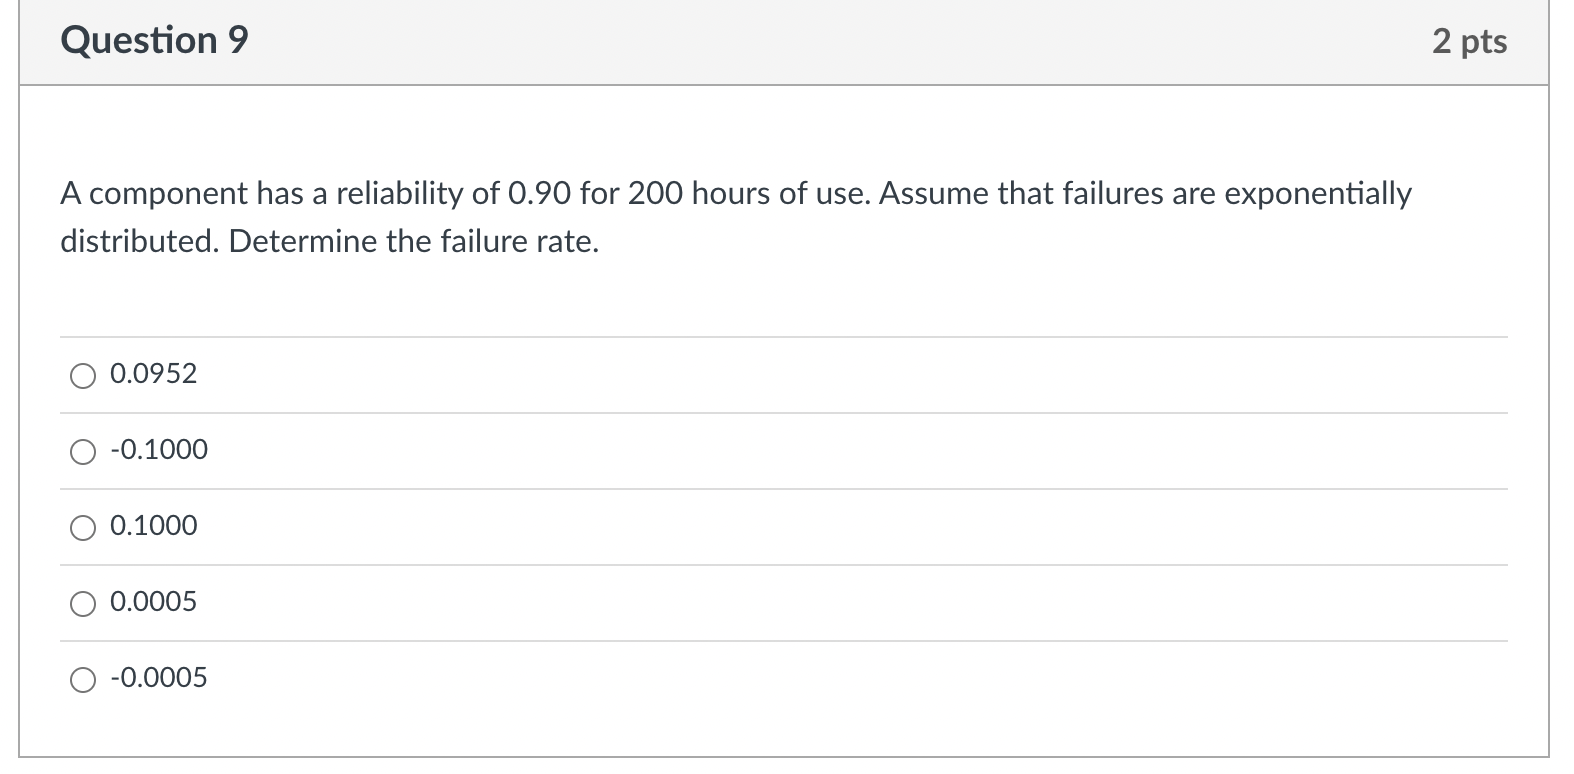Click the -0.1000 answer label
This screenshot has width=1574, height=774.
(159, 451)
